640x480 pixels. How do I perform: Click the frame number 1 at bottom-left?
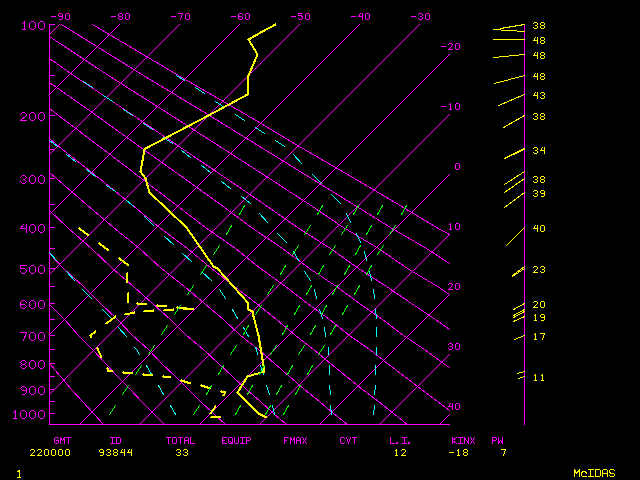[x=18, y=472]
